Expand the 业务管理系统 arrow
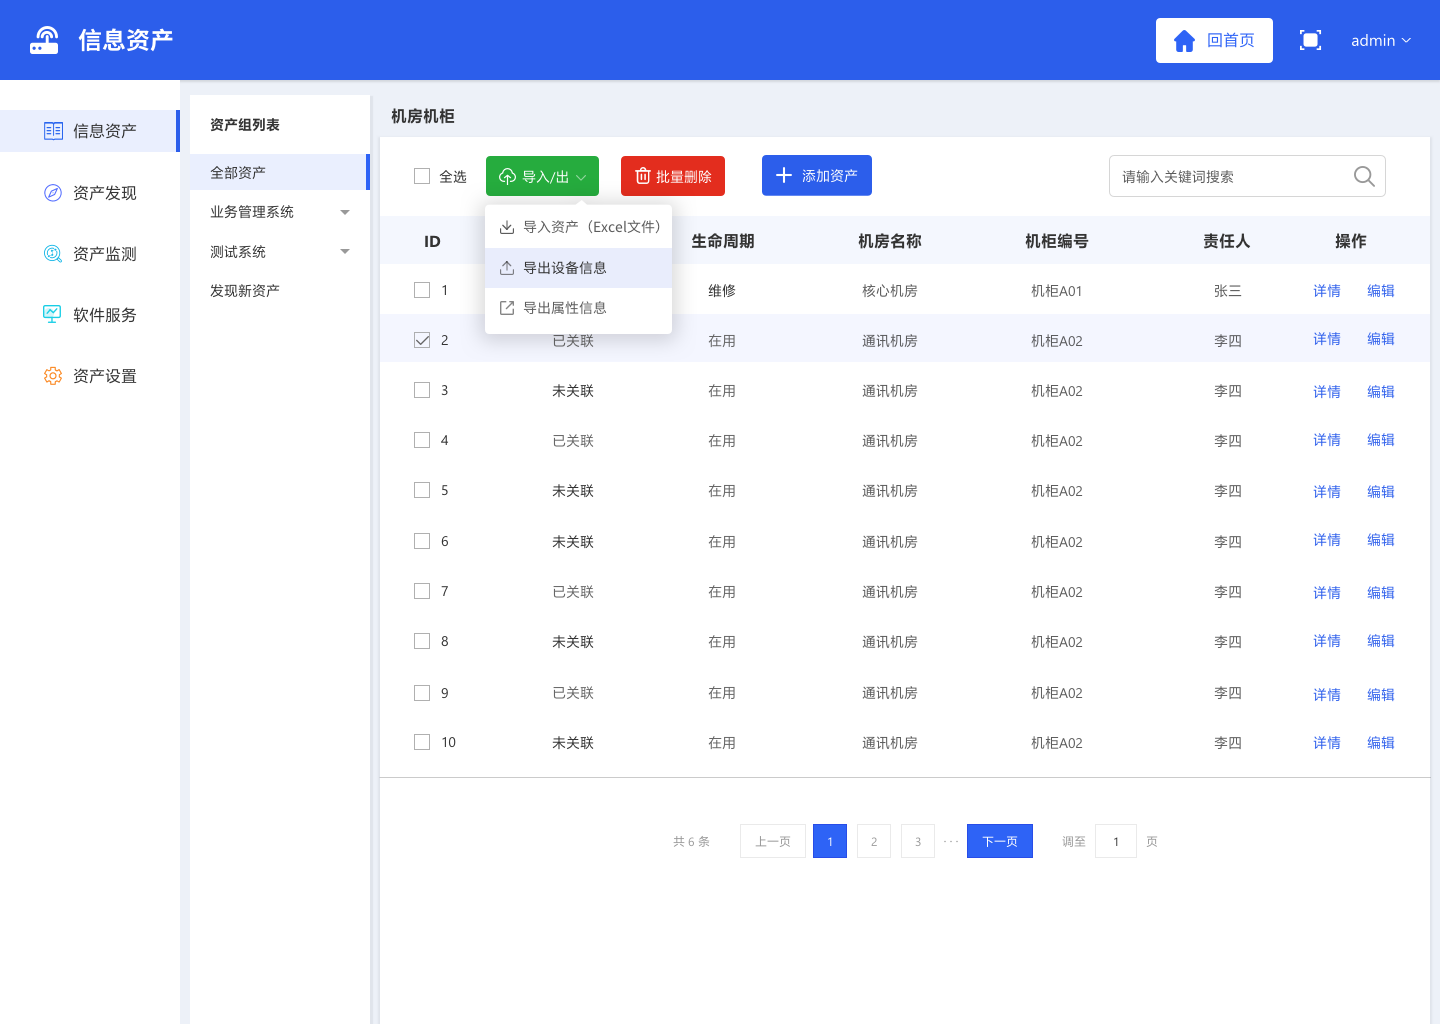 click(345, 212)
